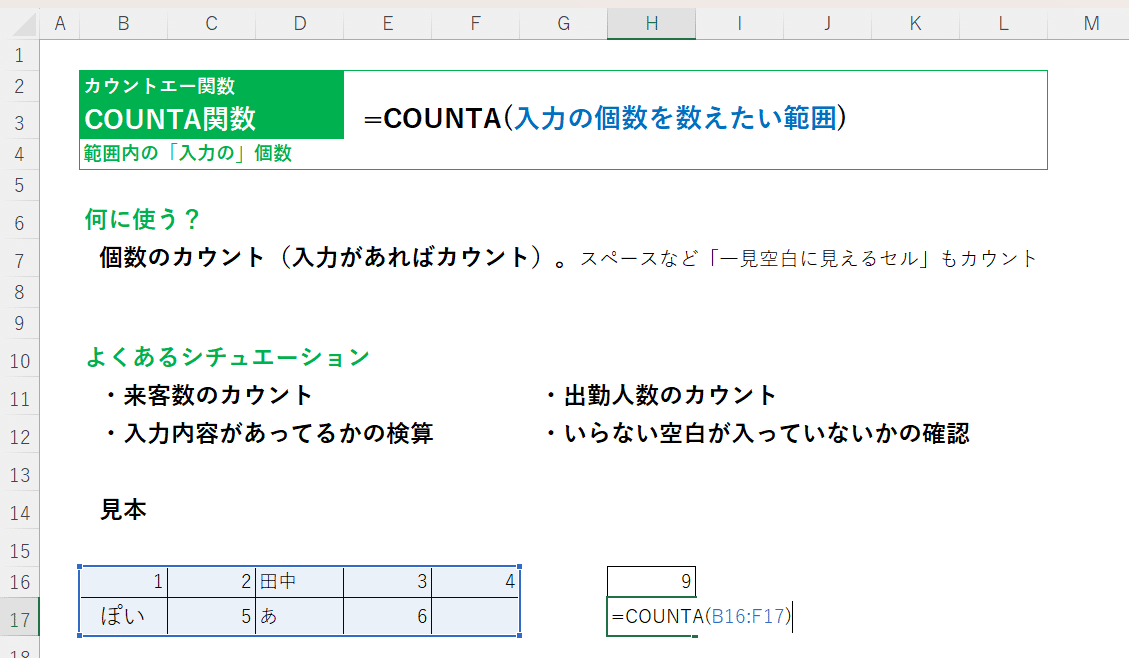The image size is (1129, 658).
Task: Select column A header
Action: [60, 24]
